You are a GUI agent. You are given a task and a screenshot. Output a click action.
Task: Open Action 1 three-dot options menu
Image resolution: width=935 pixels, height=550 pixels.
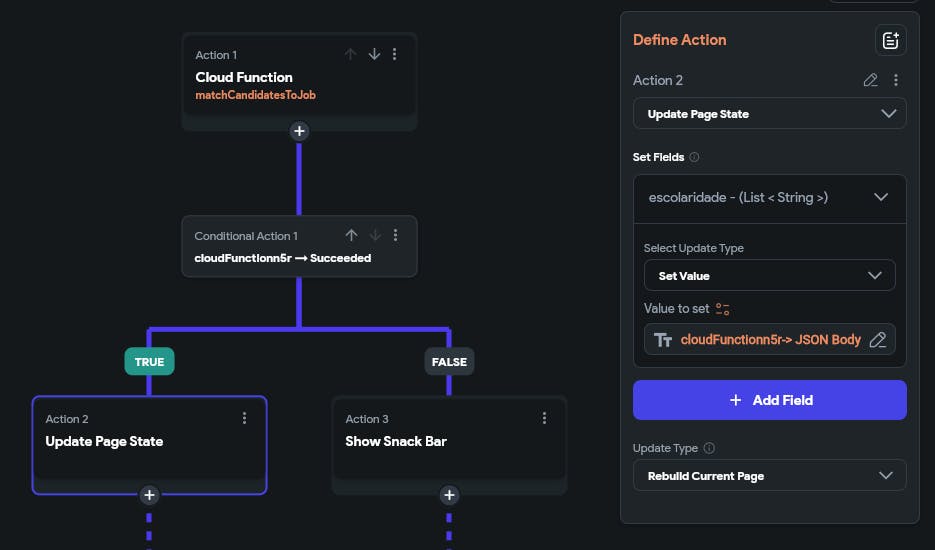(x=395, y=54)
